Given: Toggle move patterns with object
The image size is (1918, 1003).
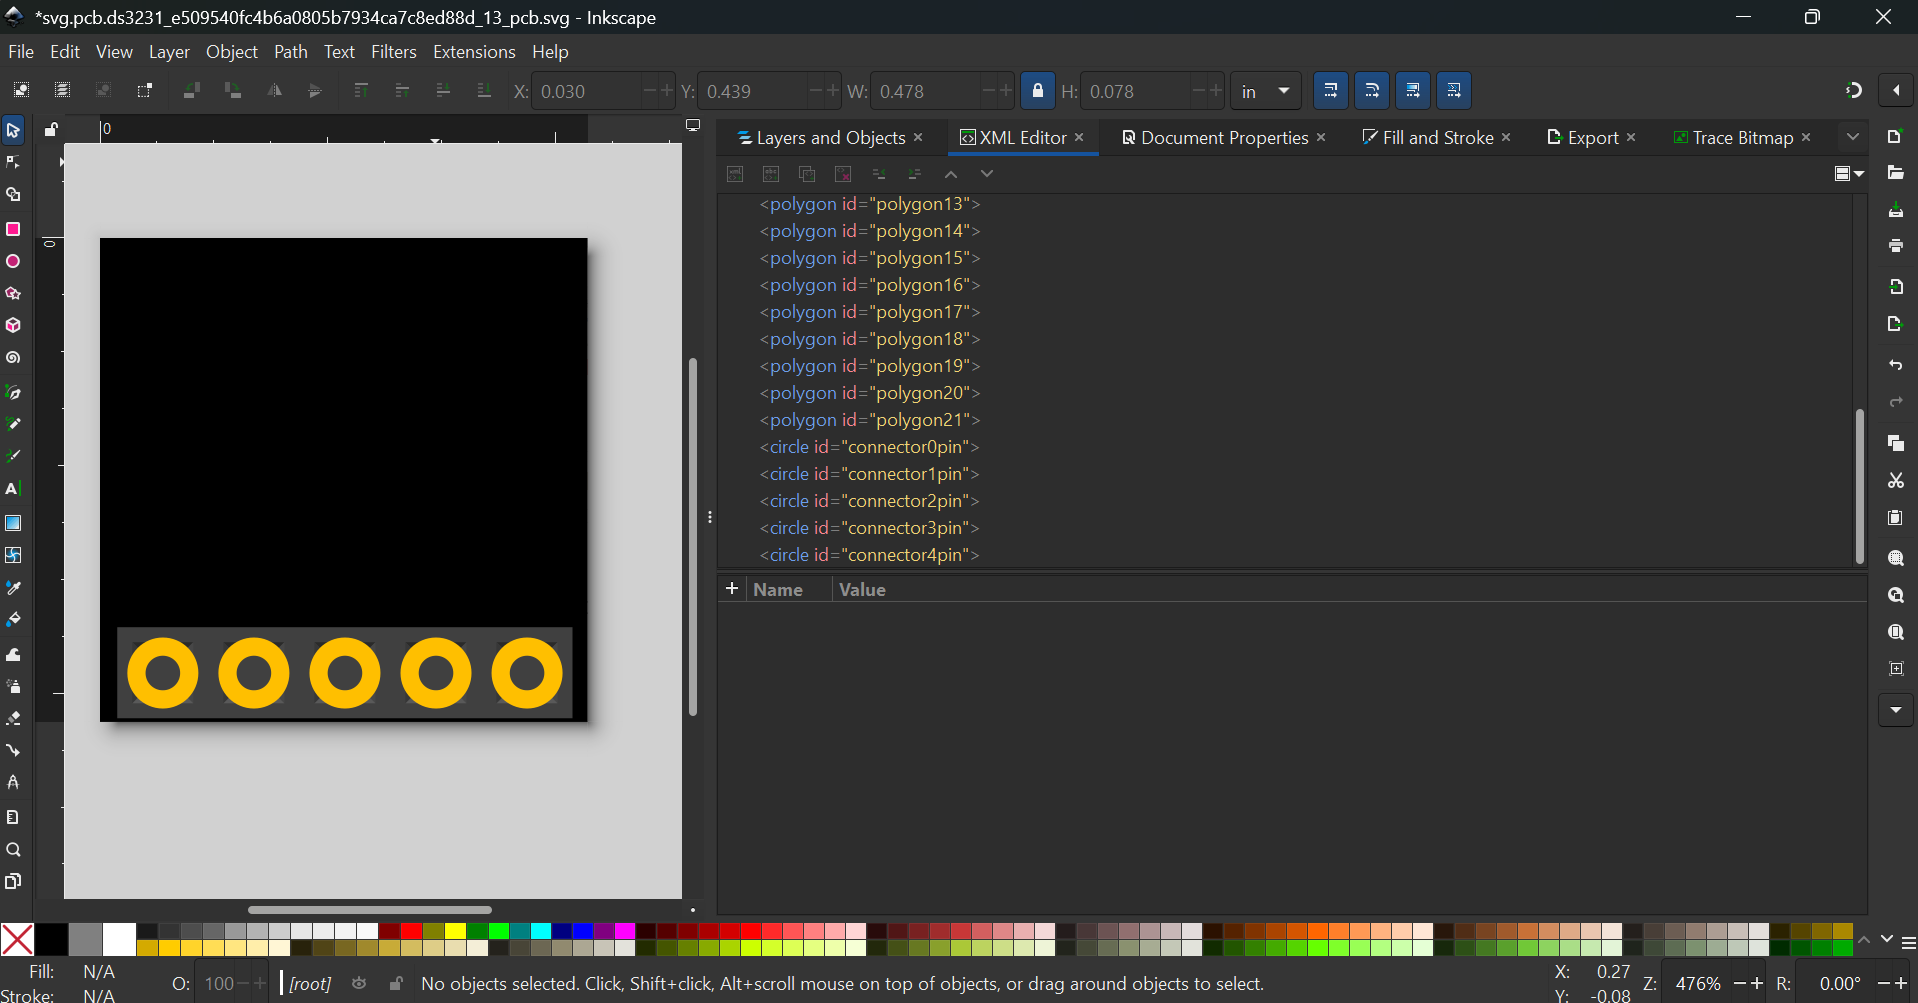Looking at the screenshot, I should [1454, 91].
